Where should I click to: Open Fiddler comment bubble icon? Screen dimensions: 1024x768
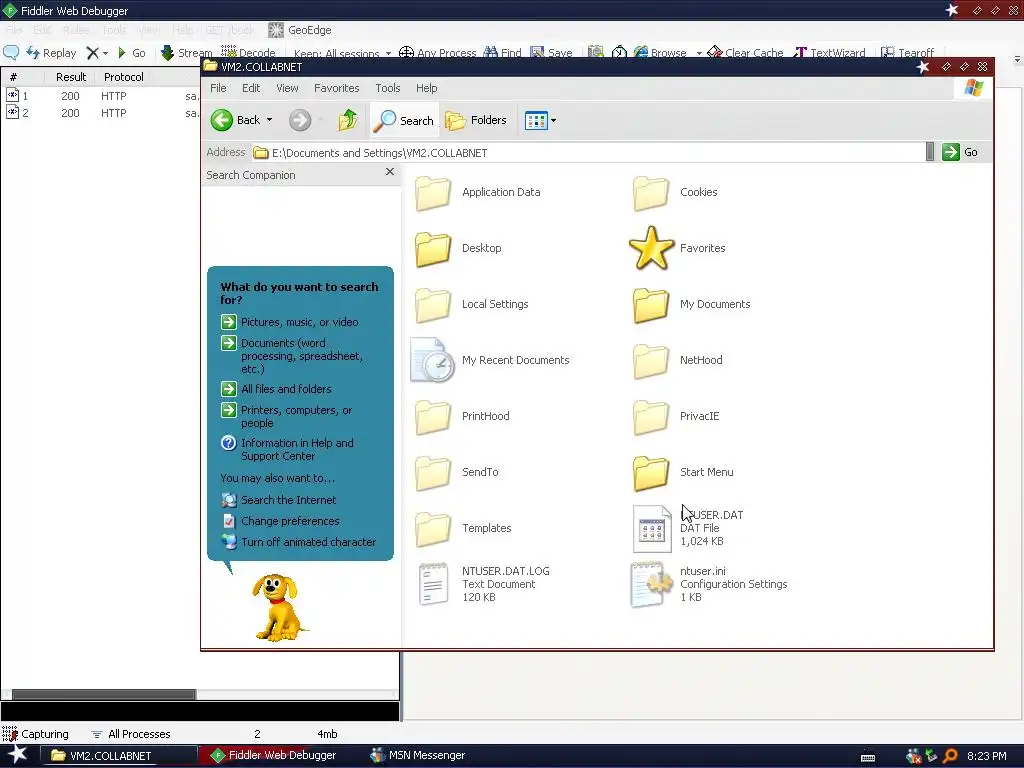(11, 53)
